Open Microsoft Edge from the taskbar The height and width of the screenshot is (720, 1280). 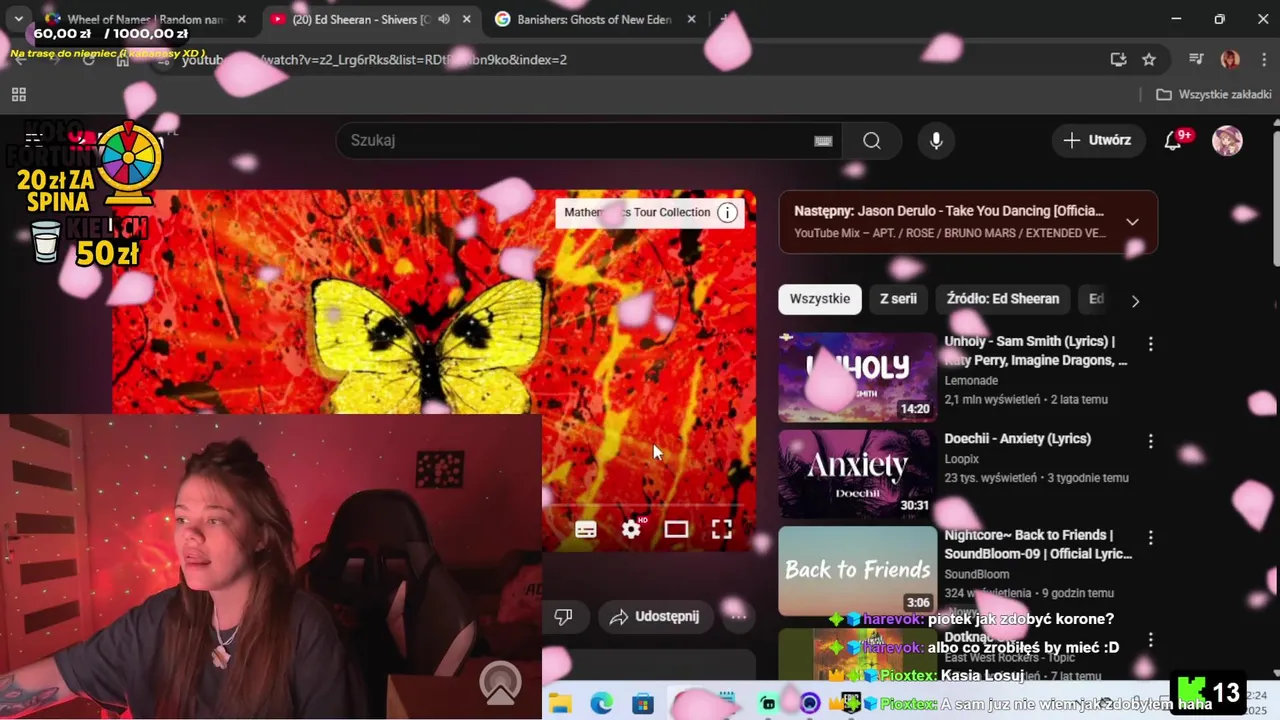(x=601, y=703)
